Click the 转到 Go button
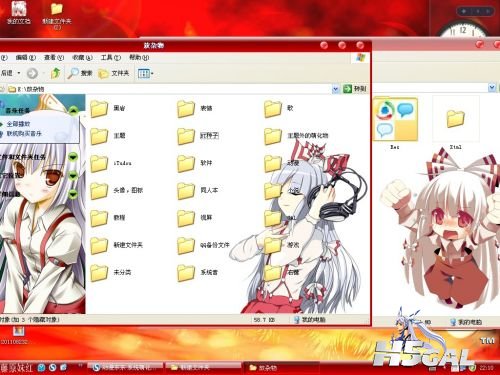 tap(355, 89)
